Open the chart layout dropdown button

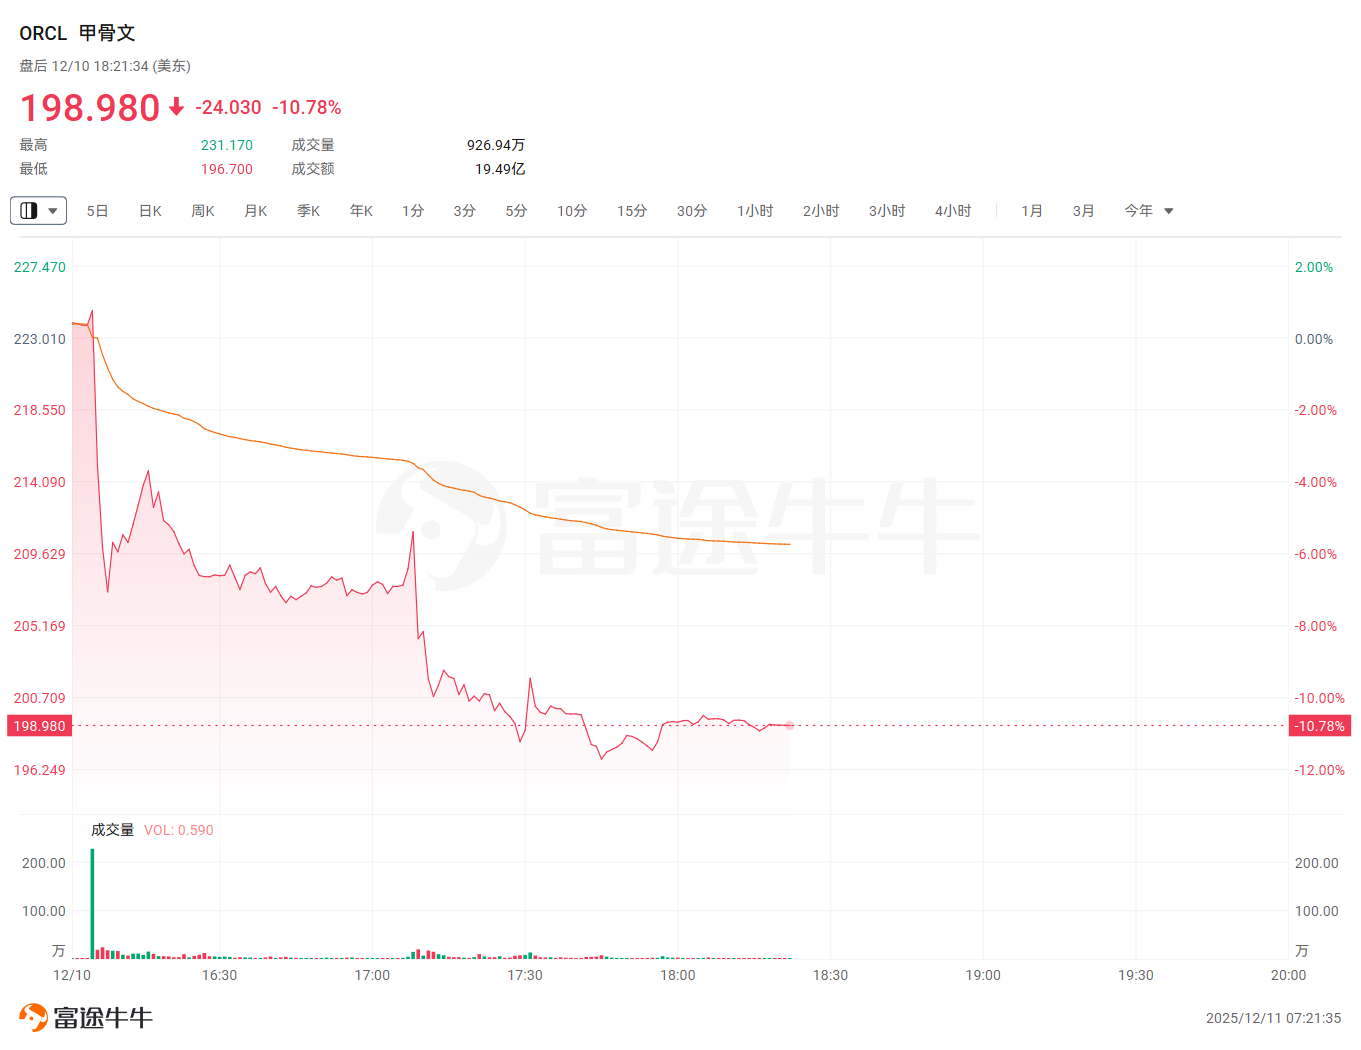pyautogui.click(x=38, y=211)
